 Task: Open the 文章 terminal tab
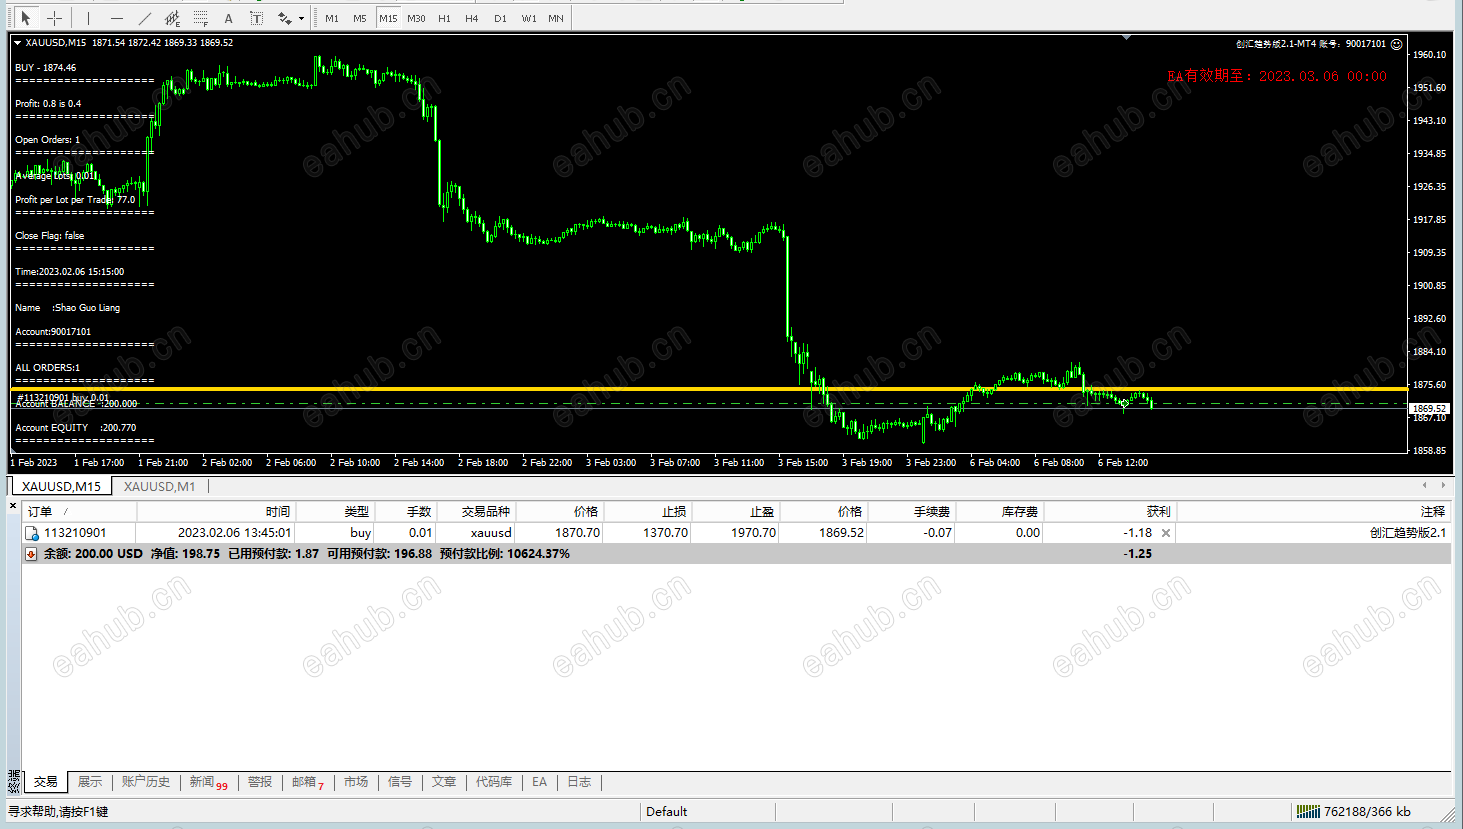click(444, 782)
